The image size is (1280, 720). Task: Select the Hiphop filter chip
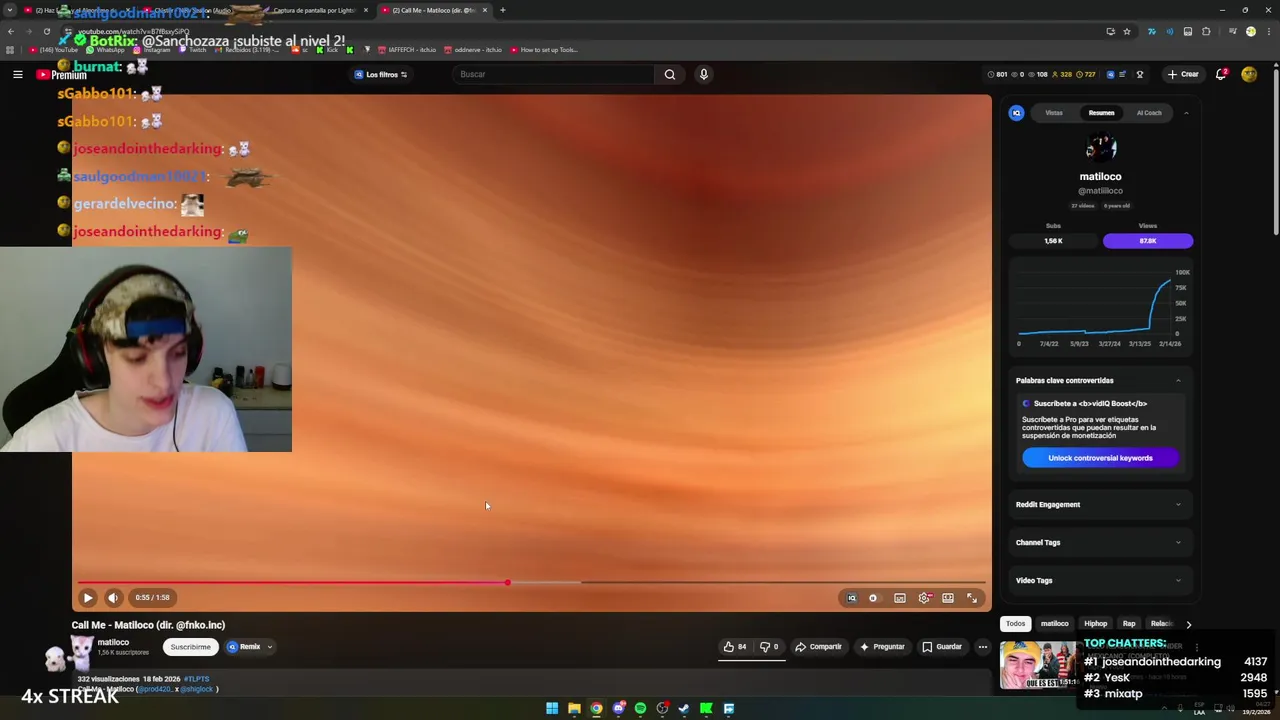1095,624
